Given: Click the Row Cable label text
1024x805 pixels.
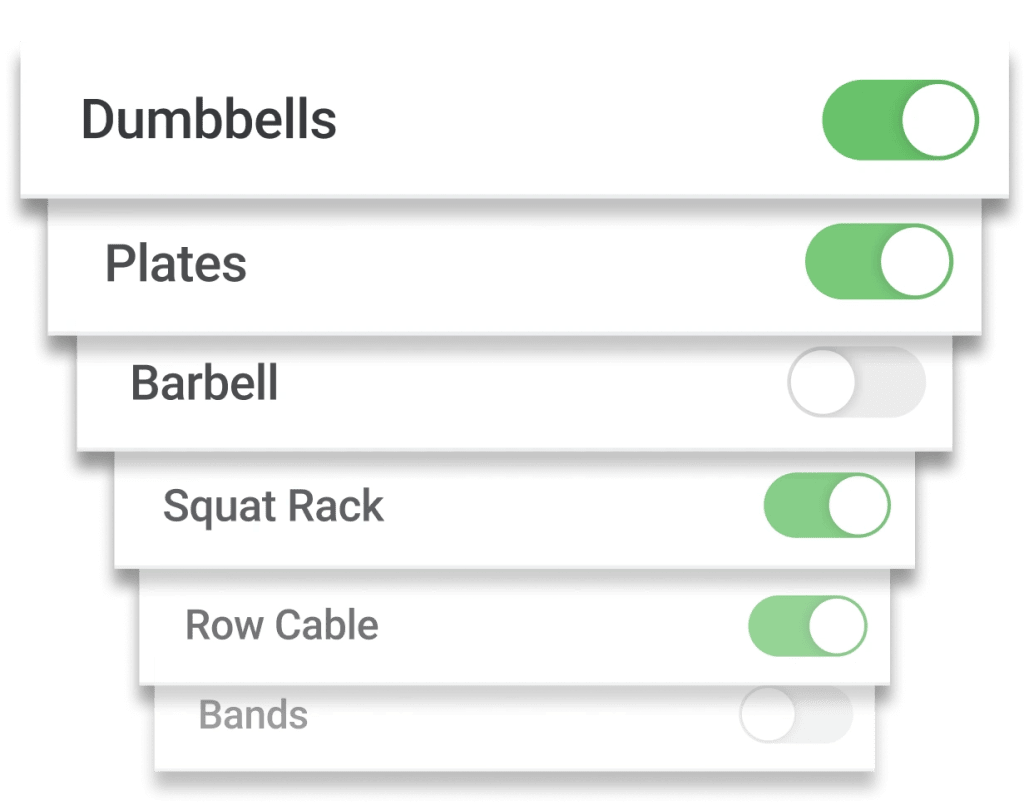Looking at the screenshot, I should 282,626.
